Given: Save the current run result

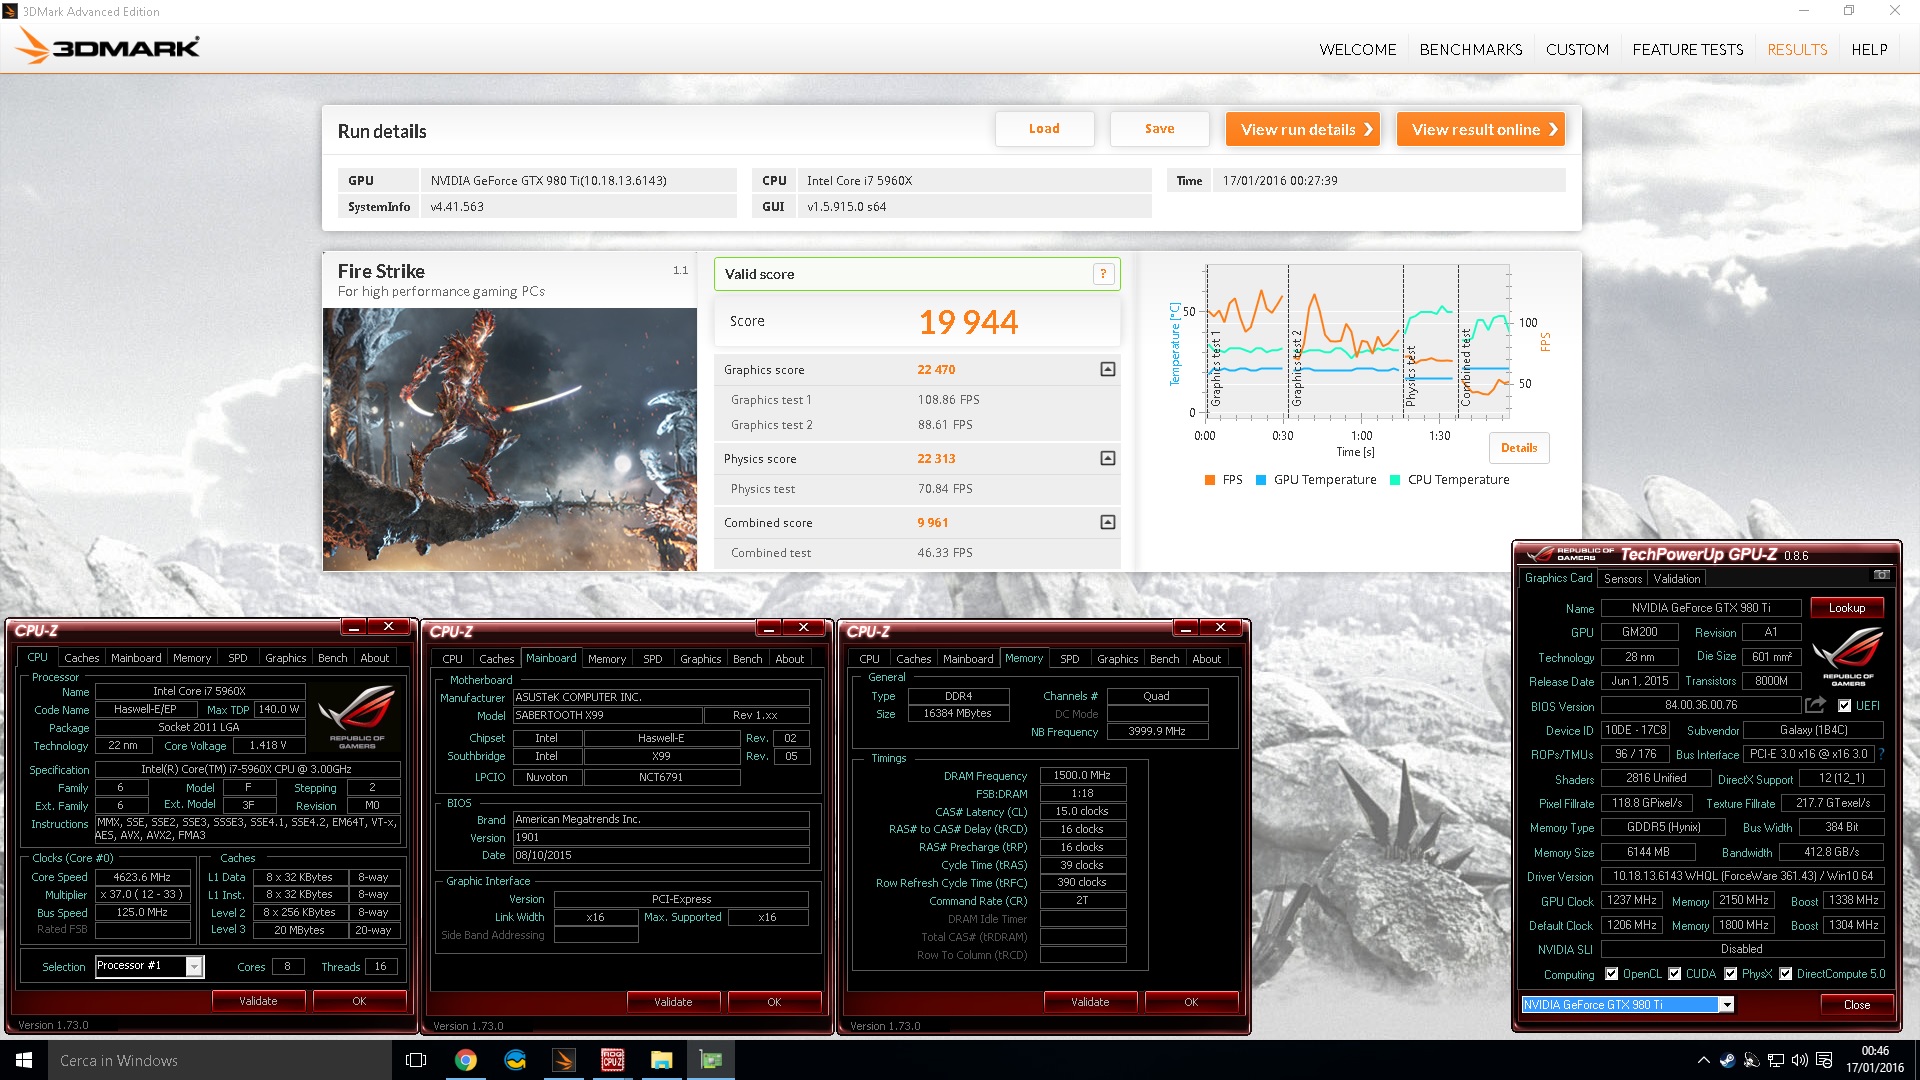Looking at the screenshot, I should click(1159, 129).
